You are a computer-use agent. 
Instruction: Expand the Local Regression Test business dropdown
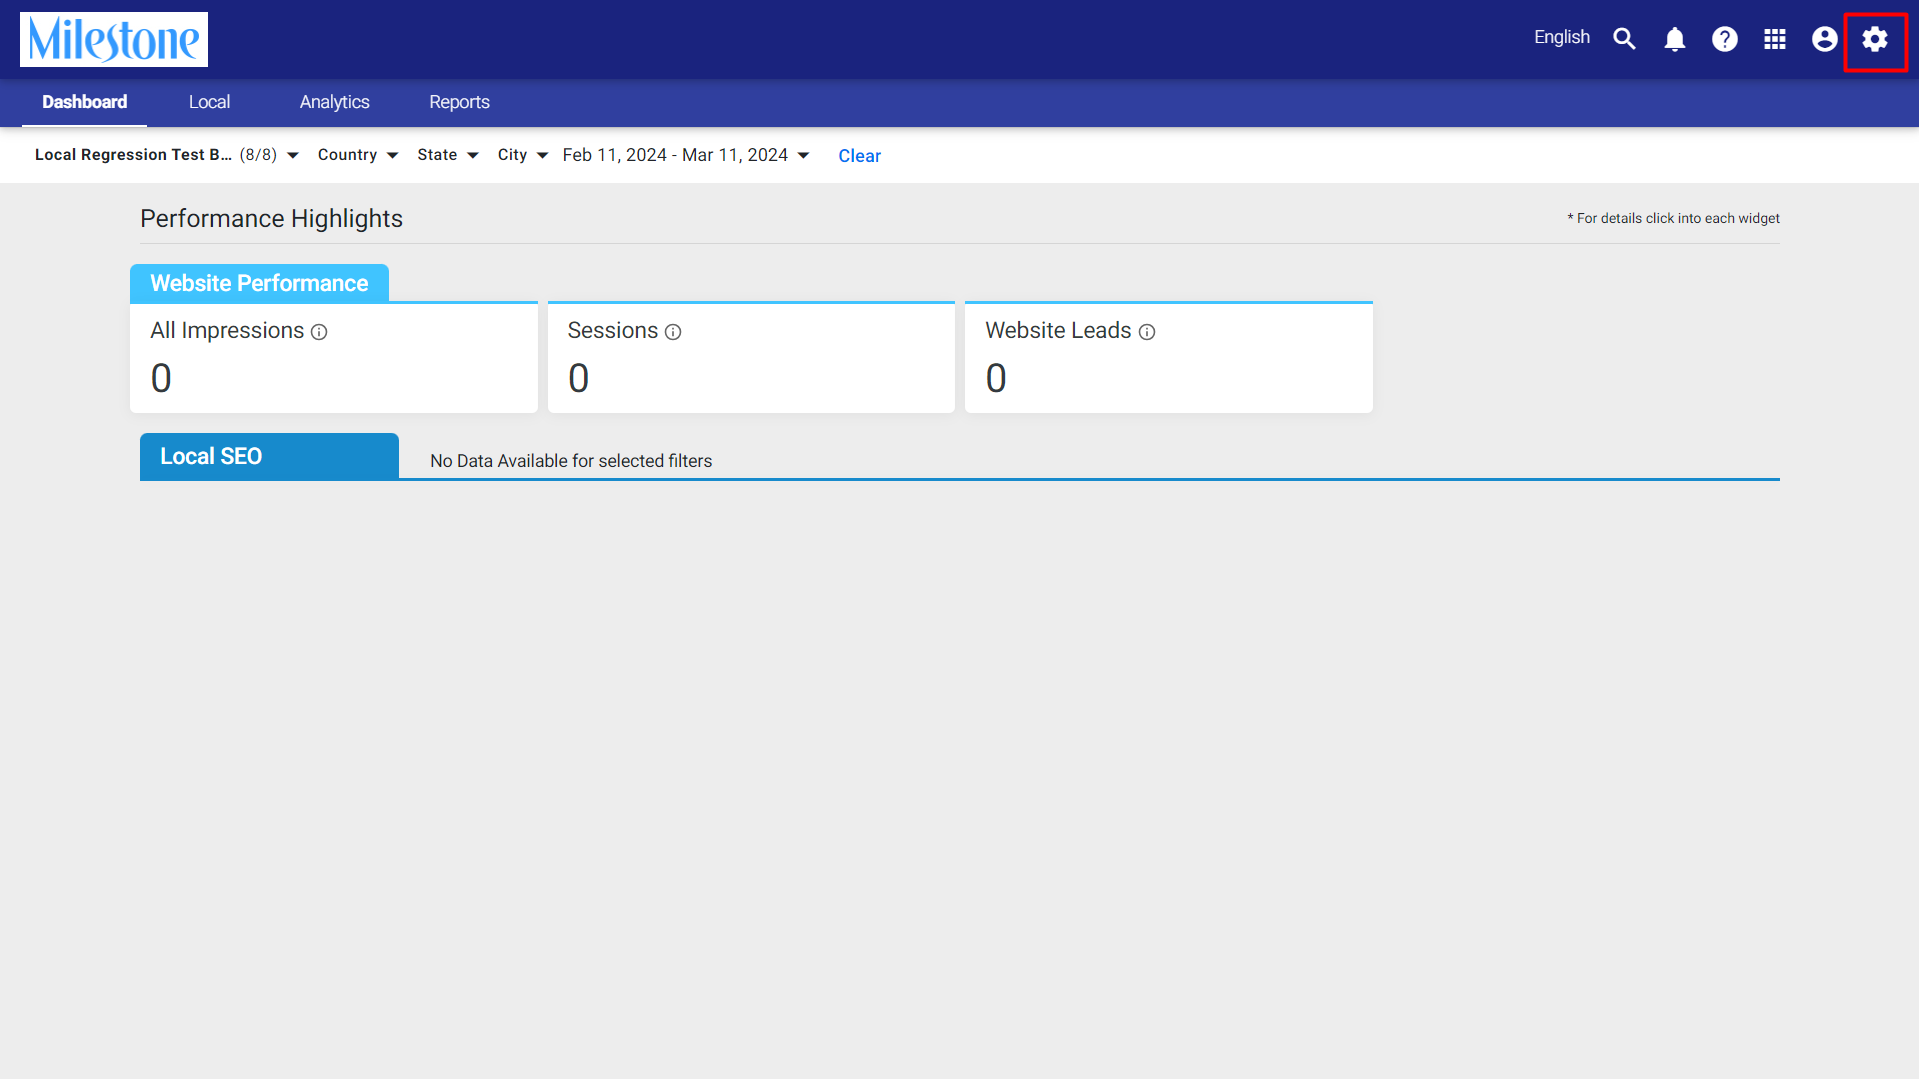pos(167,155)
